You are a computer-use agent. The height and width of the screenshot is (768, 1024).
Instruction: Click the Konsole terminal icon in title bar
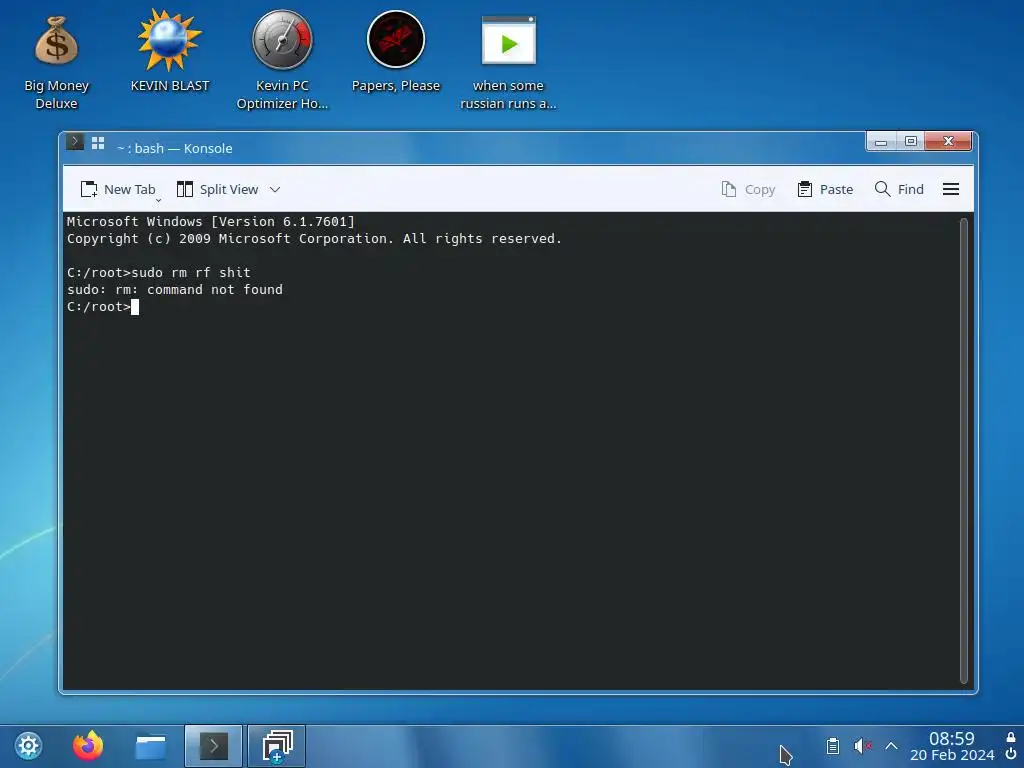tap(75, 142)
